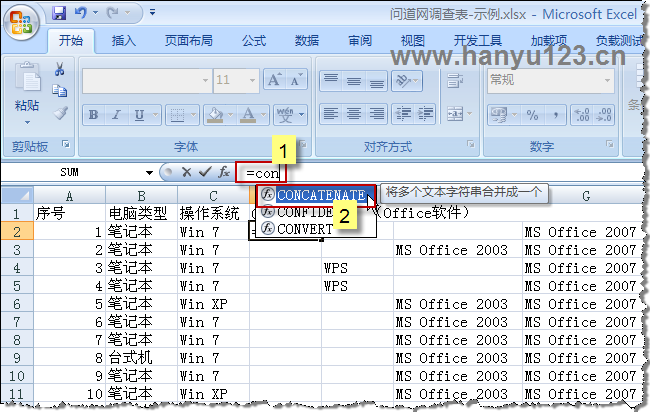
Task: Apply cell borders button
Action: point(177,115)
